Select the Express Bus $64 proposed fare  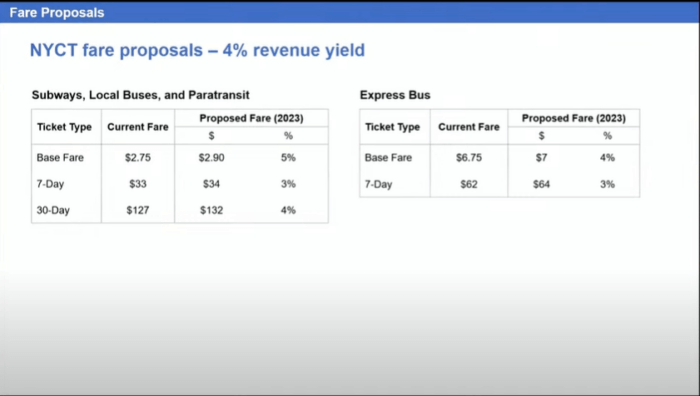coord(542,184)
